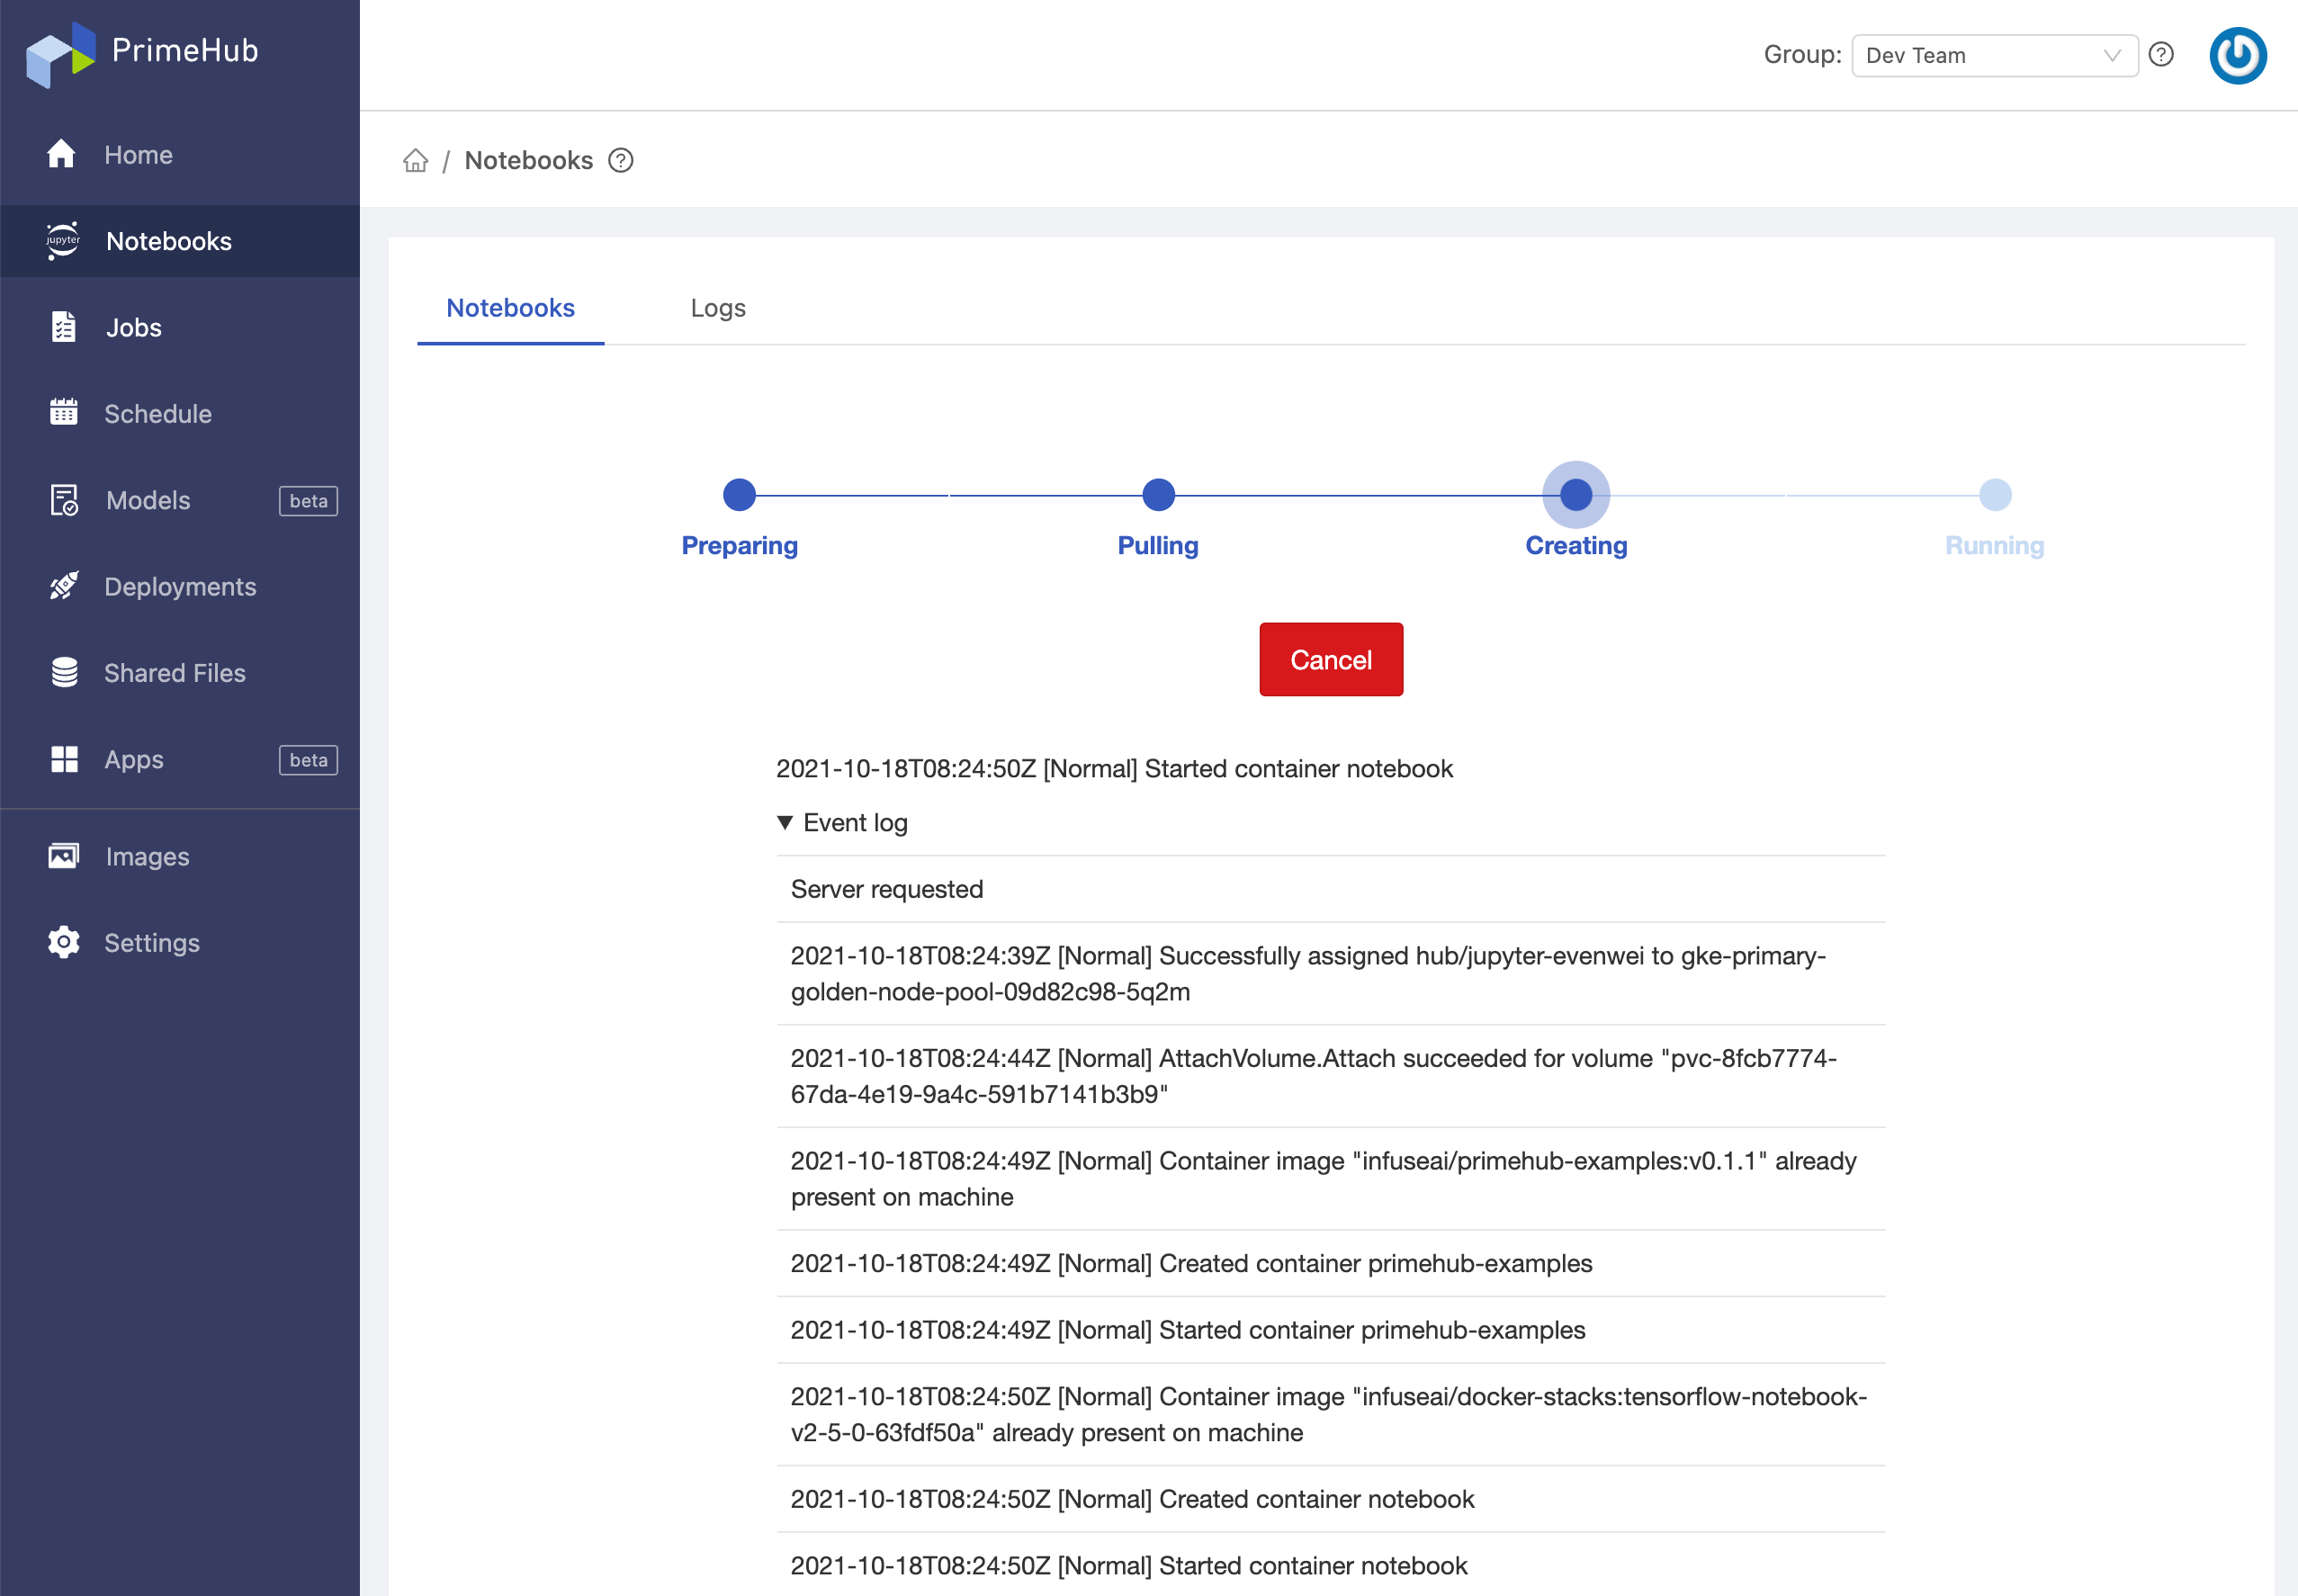Click the Home house icon in sidebar

62,154
